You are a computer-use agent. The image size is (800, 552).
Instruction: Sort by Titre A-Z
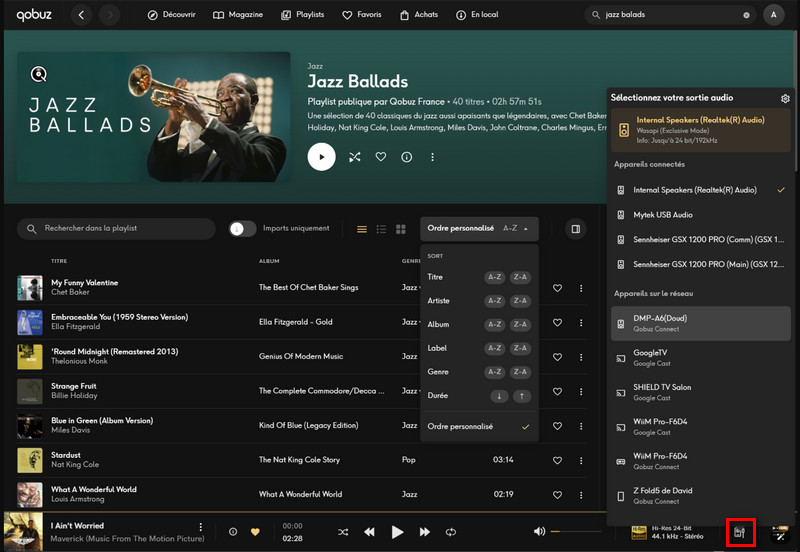click(x=494, y=277)
